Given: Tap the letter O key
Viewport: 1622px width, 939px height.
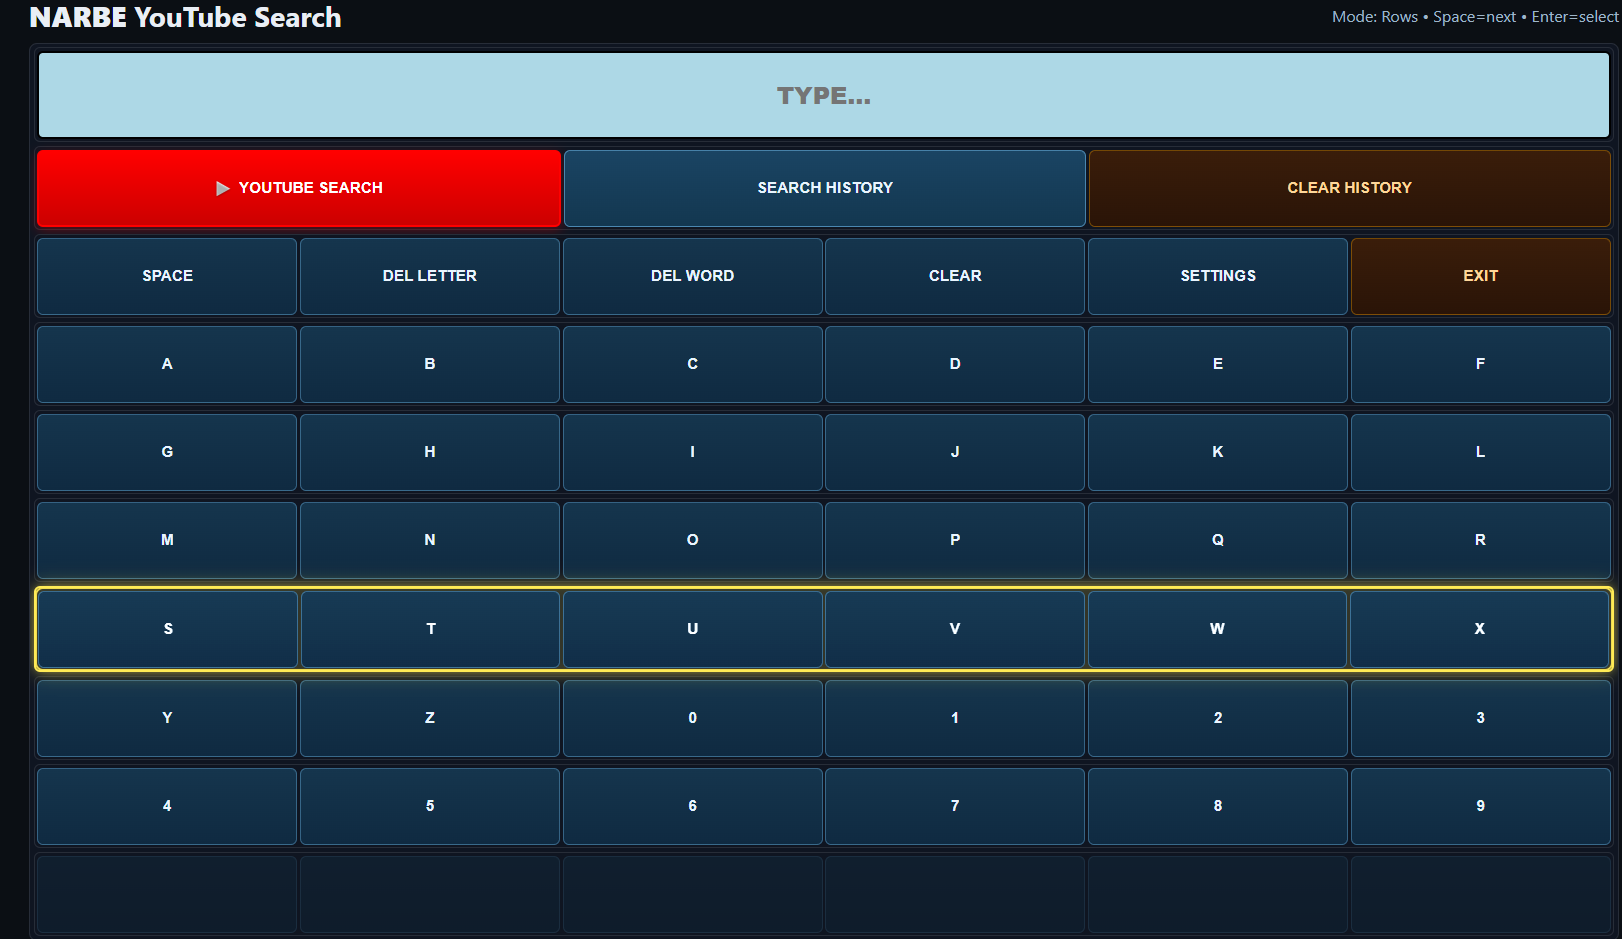Looking at the screenshot, I should pyautogui.click(x=692, y=540).
